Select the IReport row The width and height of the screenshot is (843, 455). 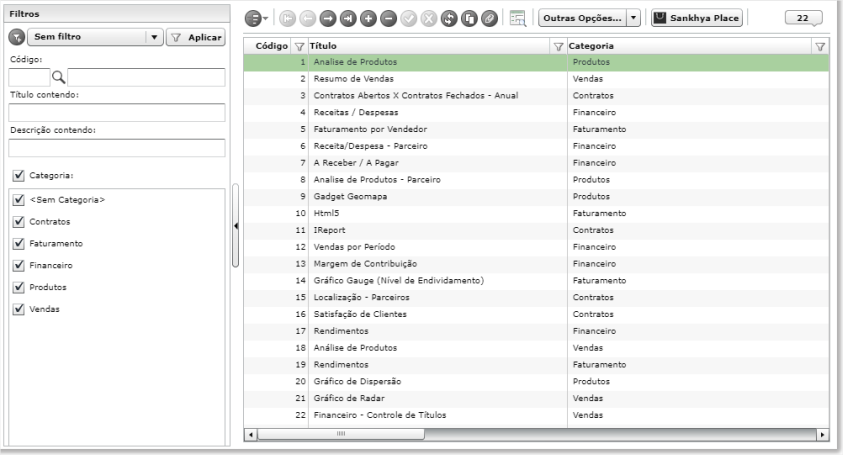[x=536, y=230]
